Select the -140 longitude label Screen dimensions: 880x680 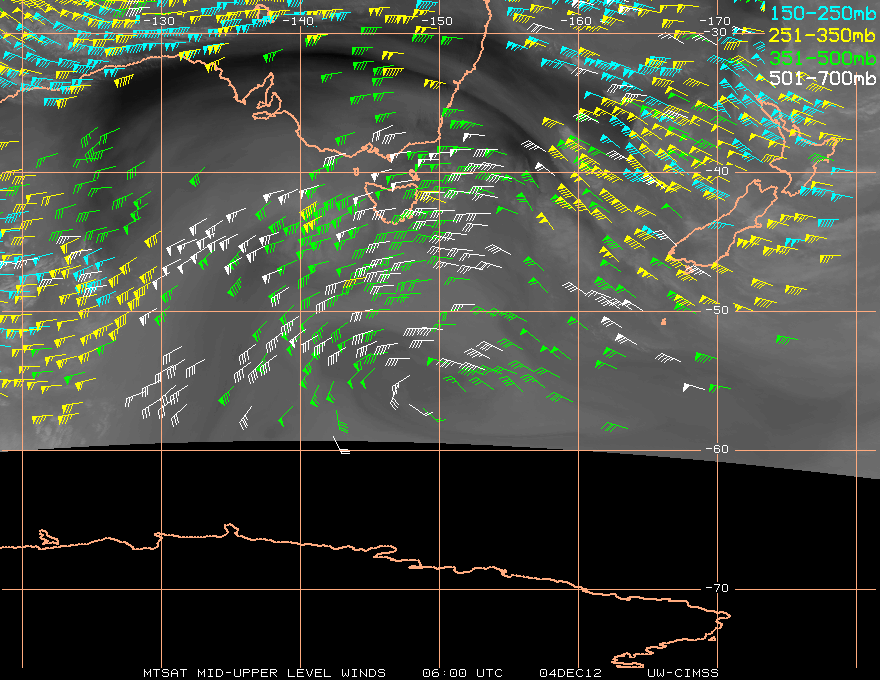(298, 21)
